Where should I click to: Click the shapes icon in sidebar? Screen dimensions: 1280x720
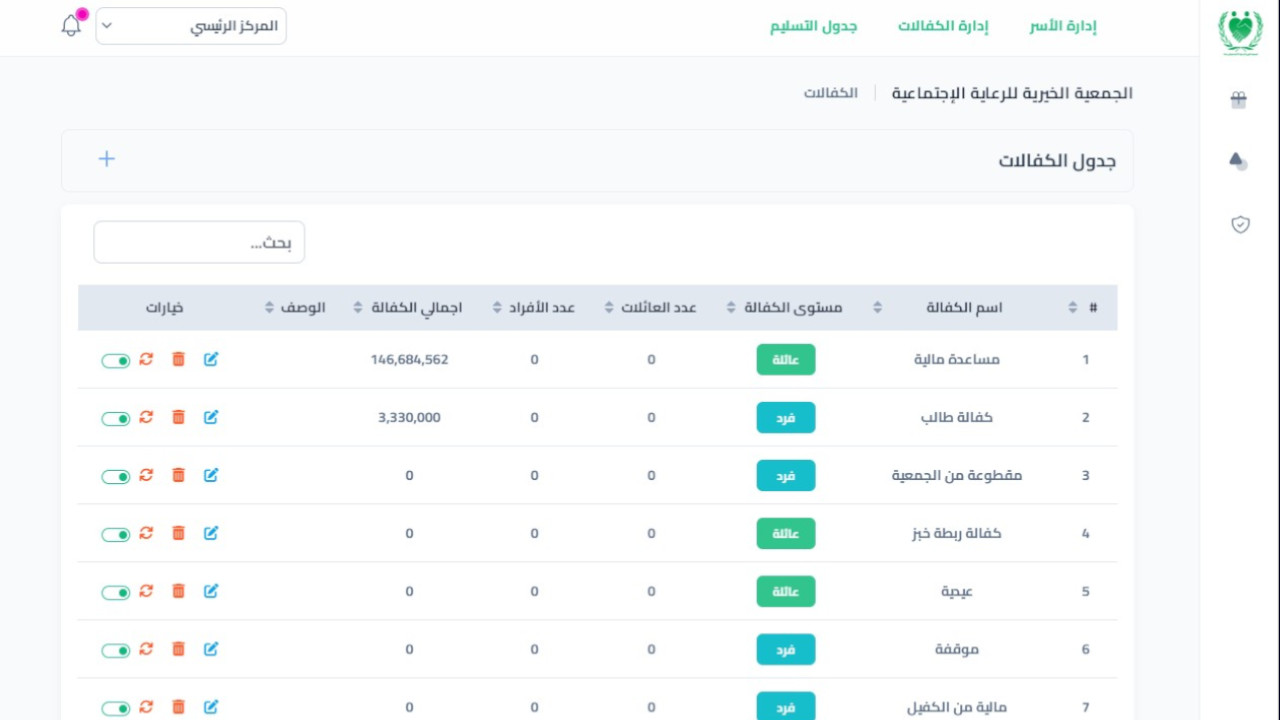point(1239,161)
